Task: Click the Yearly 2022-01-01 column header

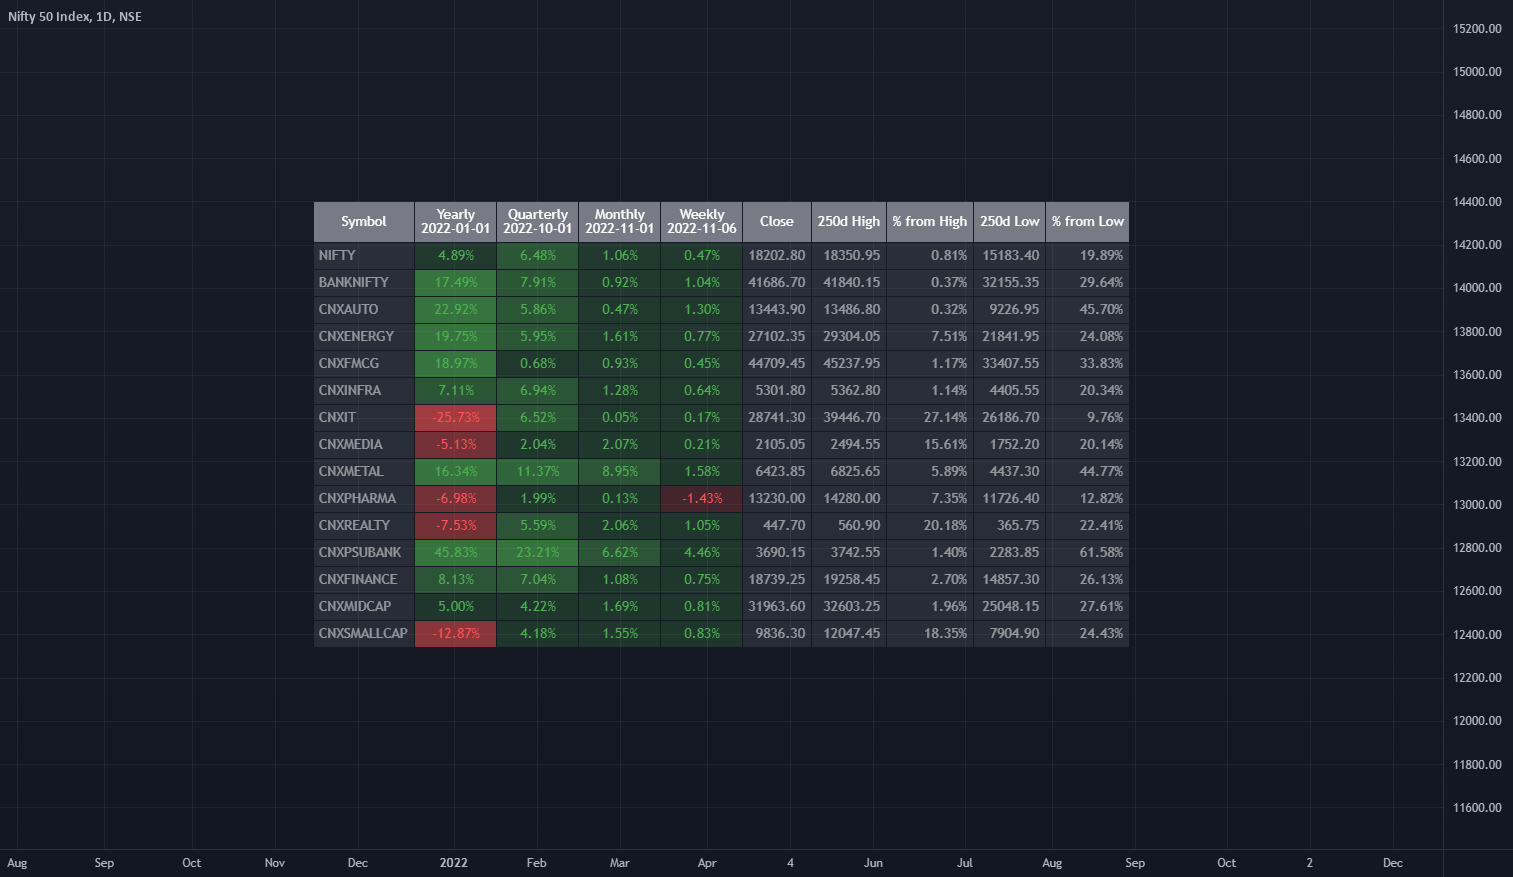Action: 456,222
